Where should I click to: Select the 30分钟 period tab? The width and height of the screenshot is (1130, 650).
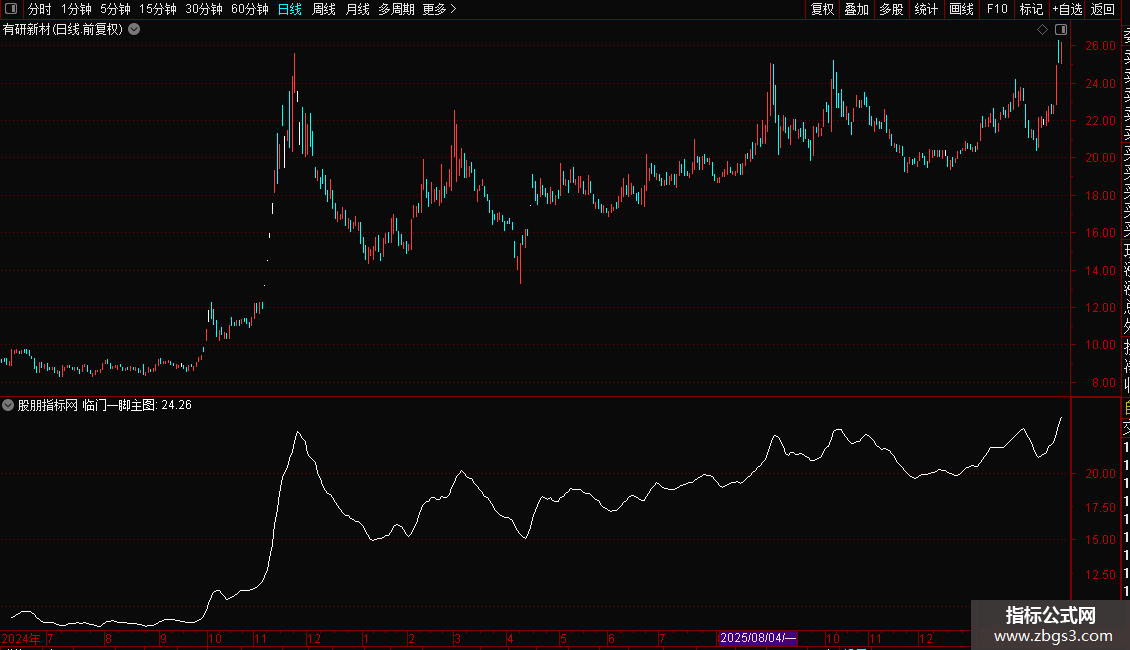pyautogui.click(x=204, y=9)
